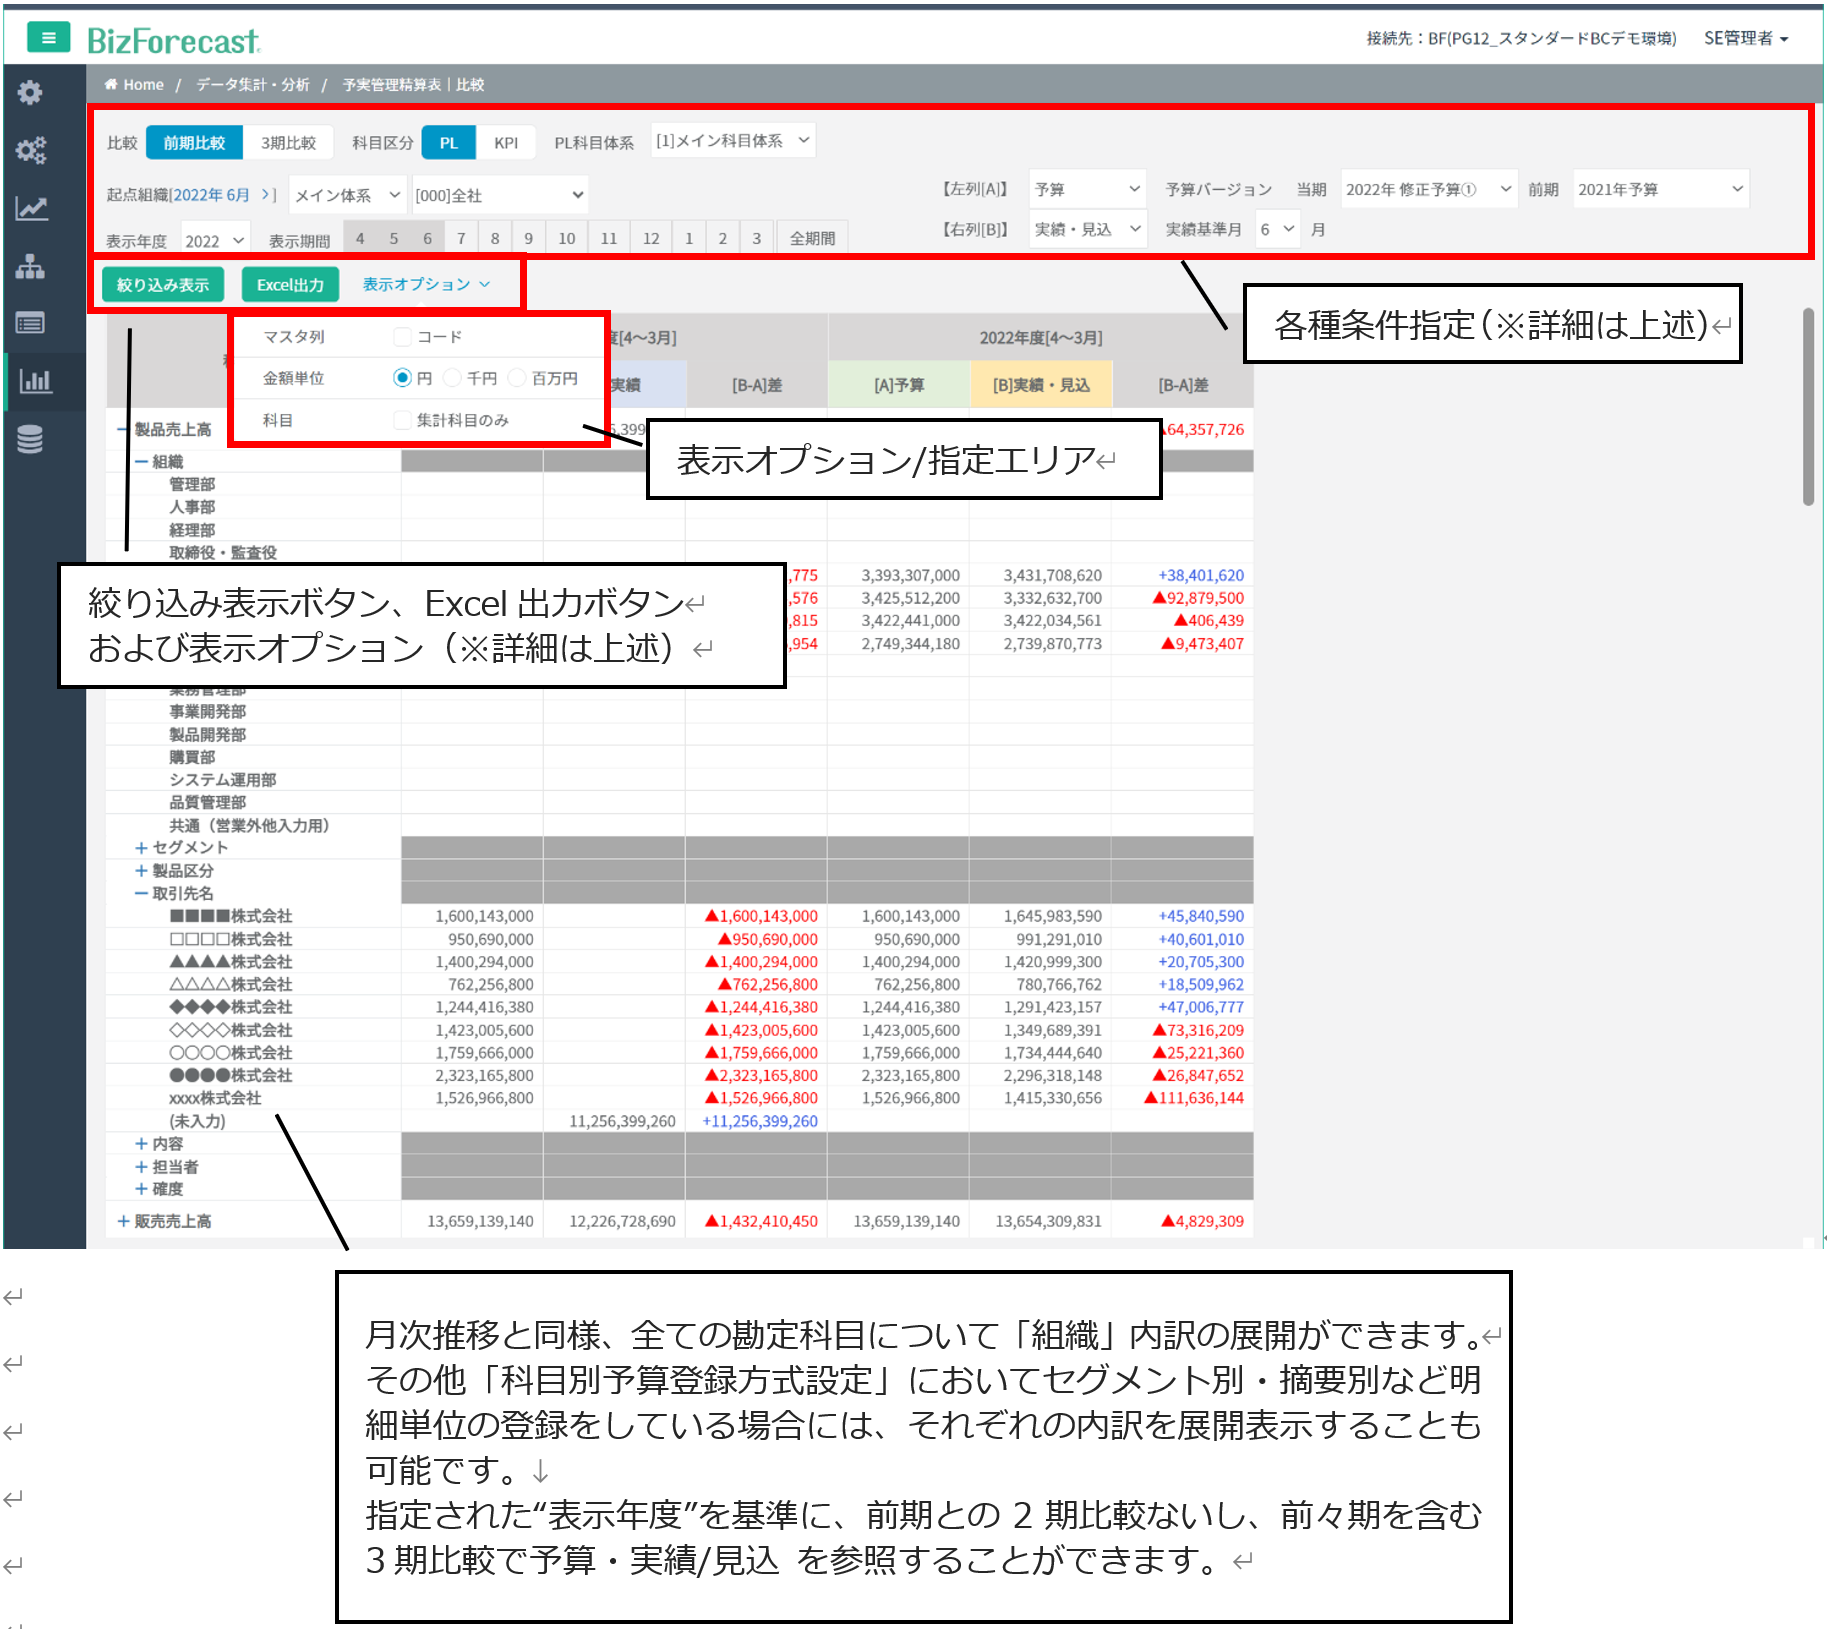Open the single gear settings icon
This screenshot has height=1629, width=1827.
tap(30, 93)
